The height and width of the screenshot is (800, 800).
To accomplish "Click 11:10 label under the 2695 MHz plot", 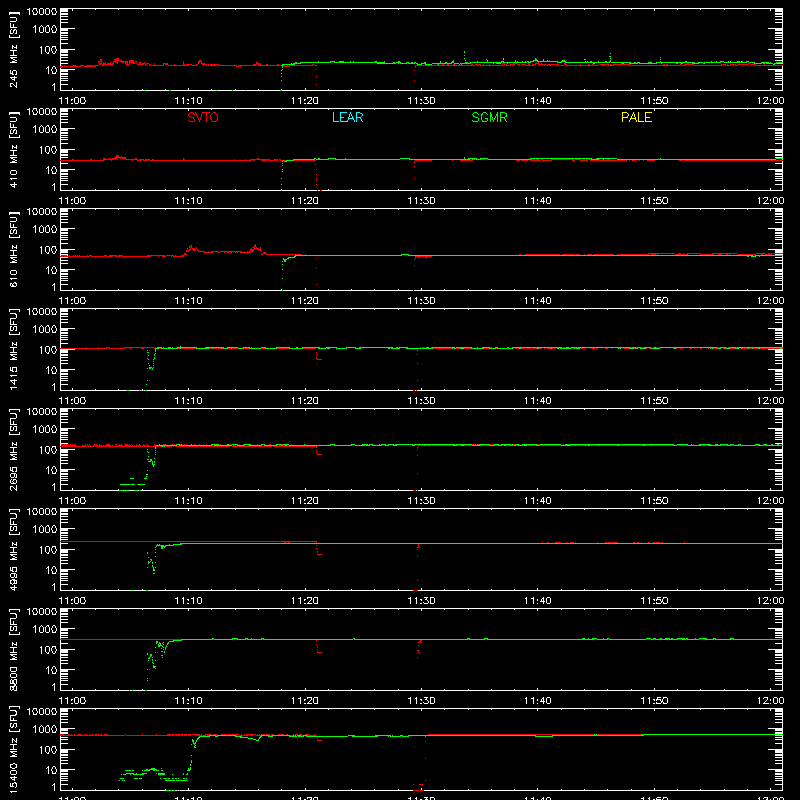I will click(x=189, y=501).
